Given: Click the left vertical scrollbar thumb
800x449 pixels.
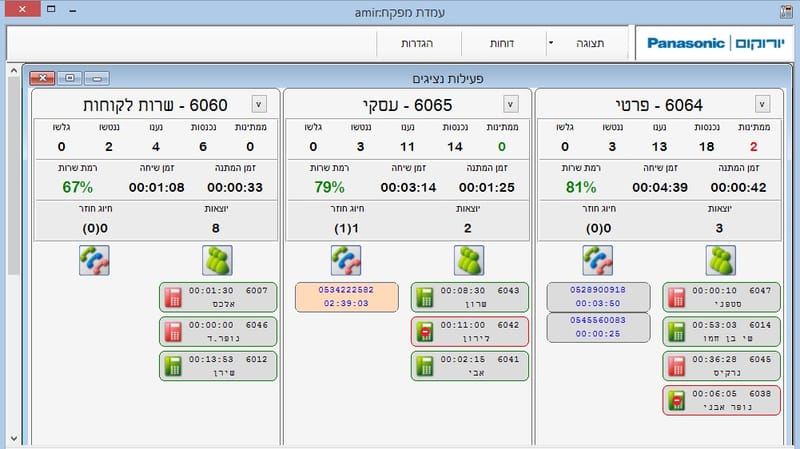Looking at the screenshot, I should click(14, 176).
